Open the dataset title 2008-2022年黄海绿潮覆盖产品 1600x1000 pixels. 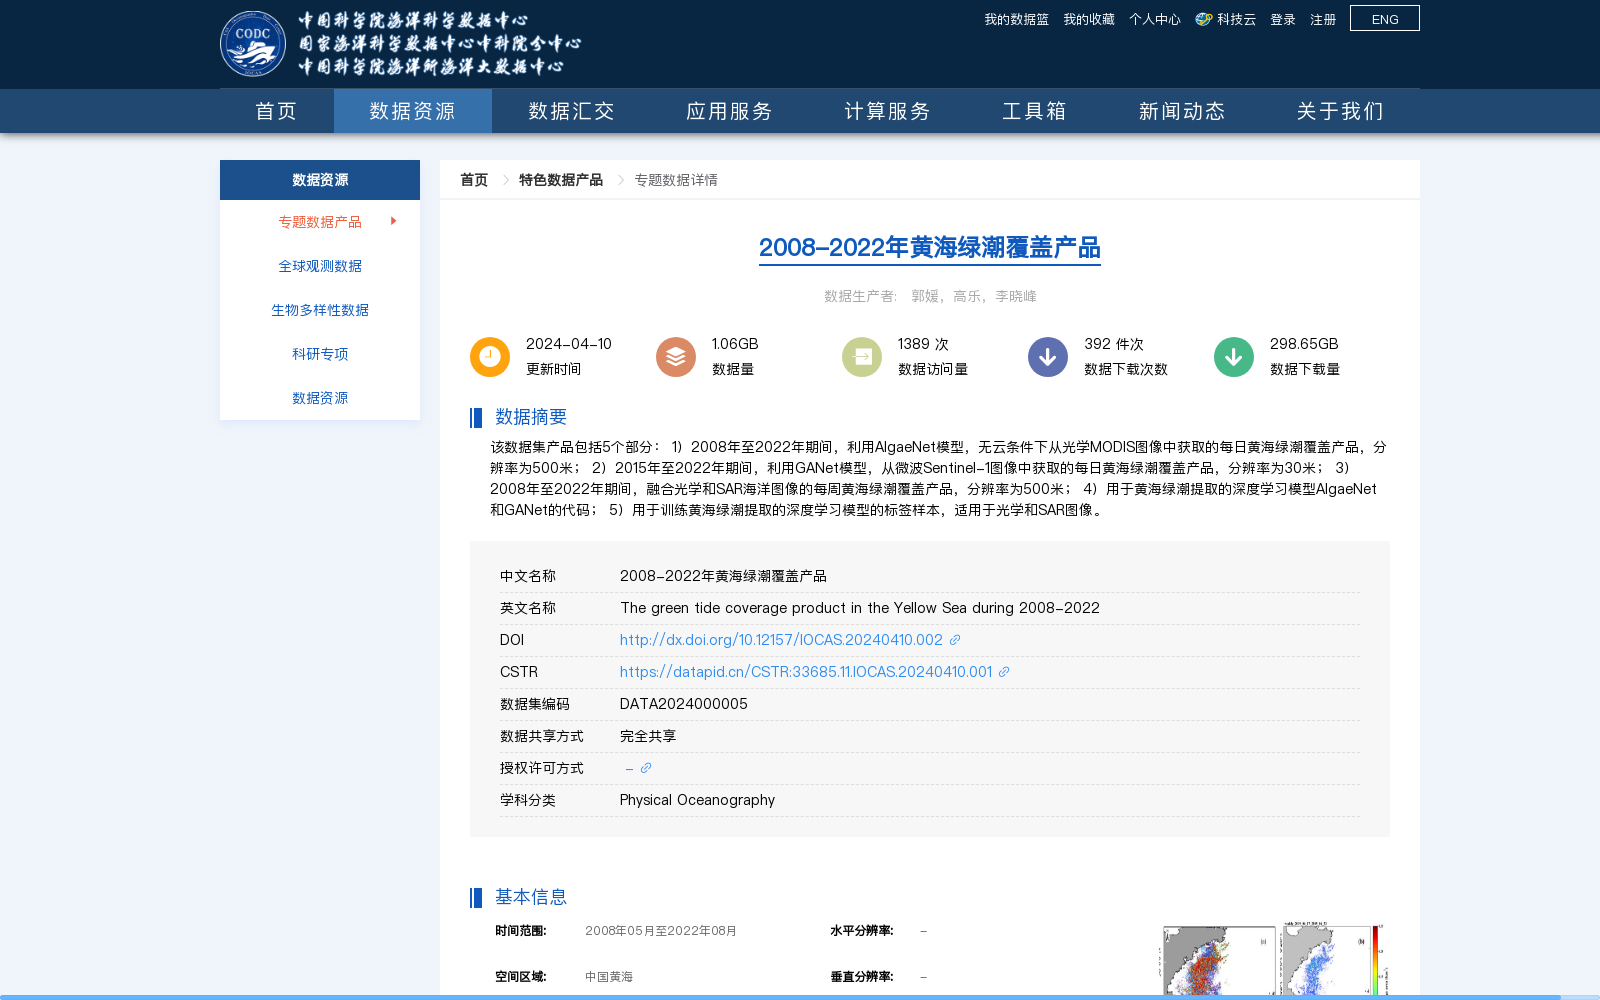coord(930,249)
